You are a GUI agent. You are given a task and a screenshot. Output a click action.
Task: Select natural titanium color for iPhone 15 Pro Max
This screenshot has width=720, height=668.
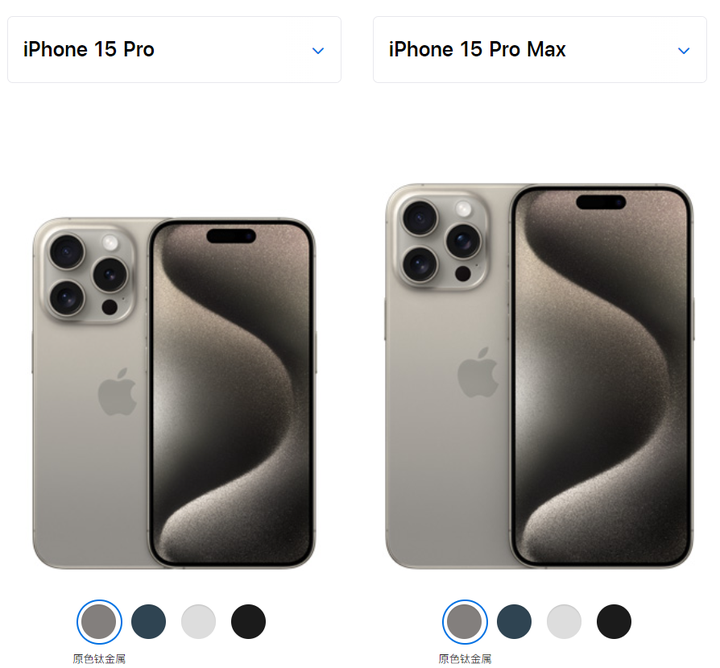point(464,622)
